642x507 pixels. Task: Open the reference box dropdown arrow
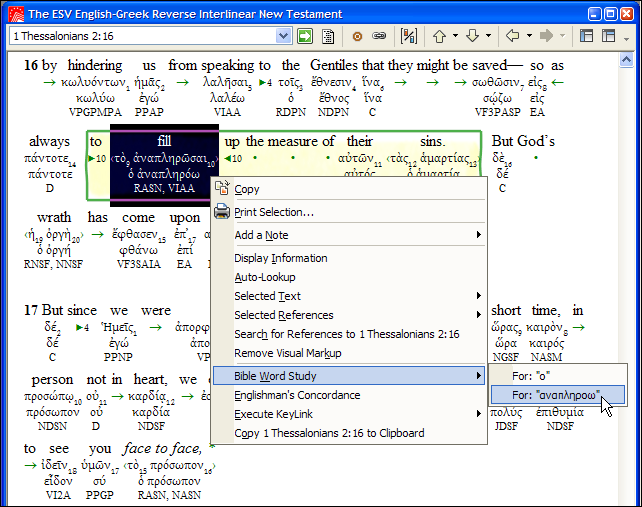(283, 36)
